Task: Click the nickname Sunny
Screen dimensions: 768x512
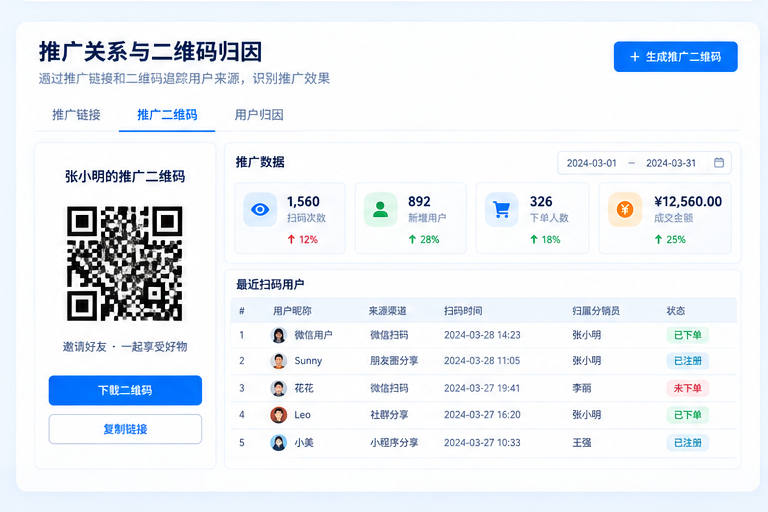Action: (308, 361)
